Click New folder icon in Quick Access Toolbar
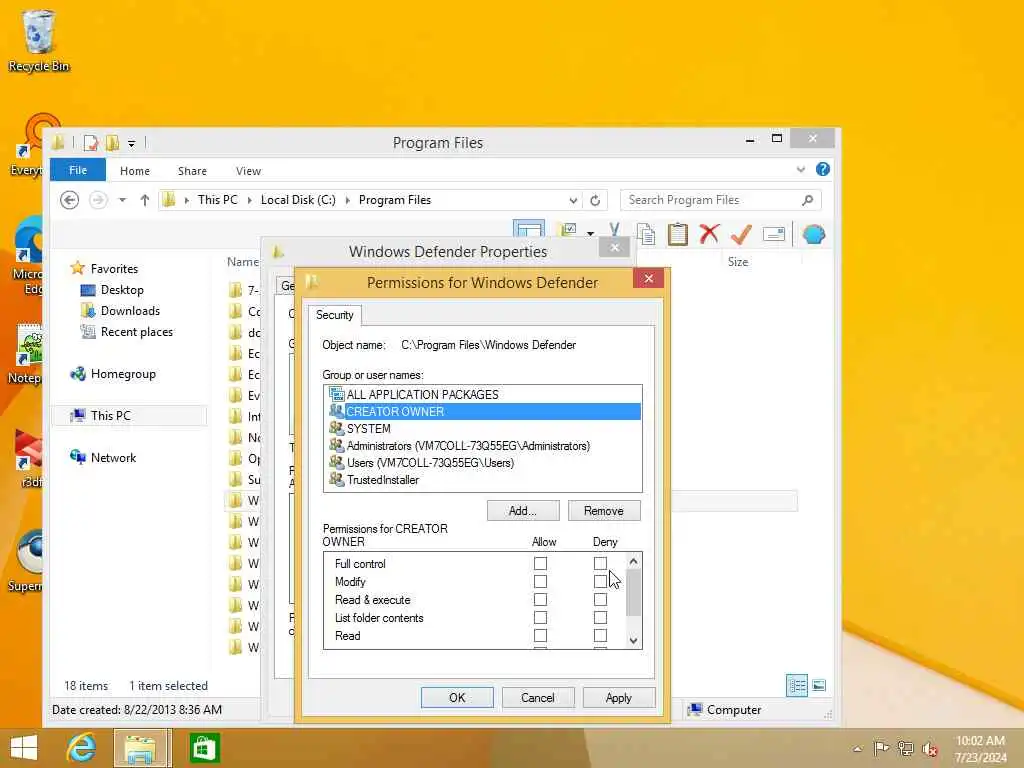The width and height of the screenshot is (1024, 768). (x=112, y=142)
